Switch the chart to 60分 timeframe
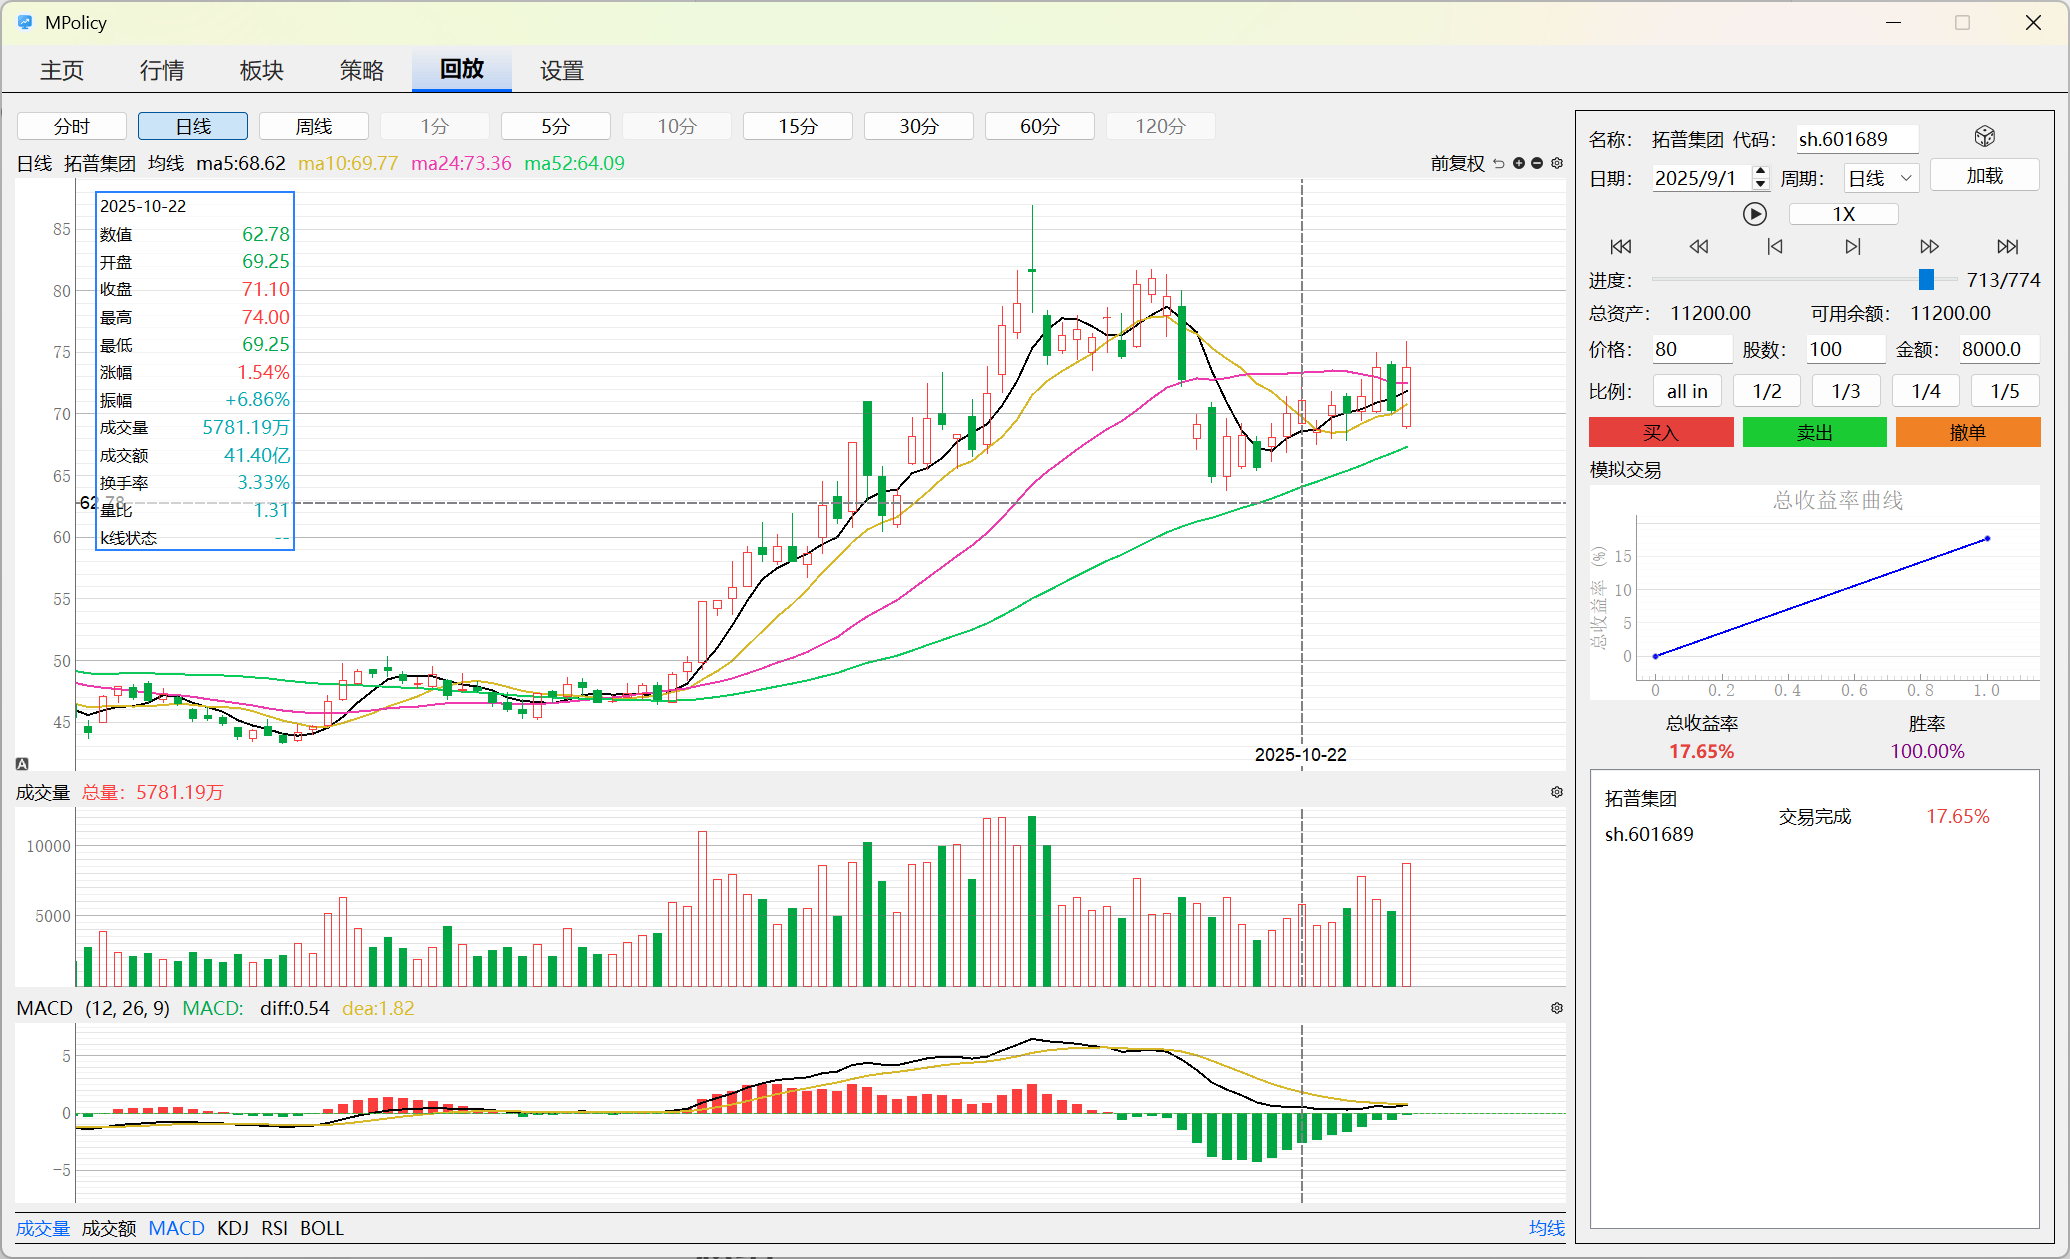 click(x=1039, y=126)
